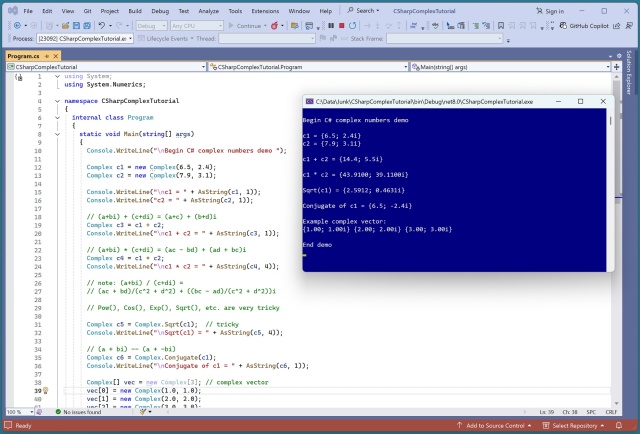Click the Share icon beside GitHub Copilot

[617, 26]
